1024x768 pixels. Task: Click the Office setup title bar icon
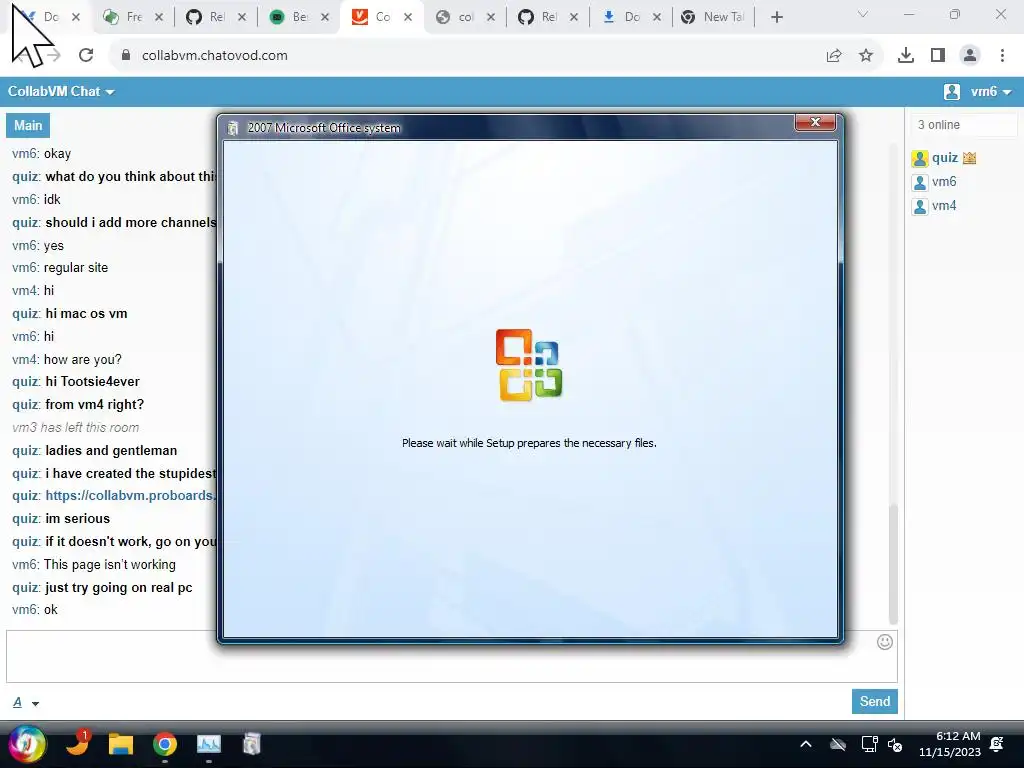point(233,128)
